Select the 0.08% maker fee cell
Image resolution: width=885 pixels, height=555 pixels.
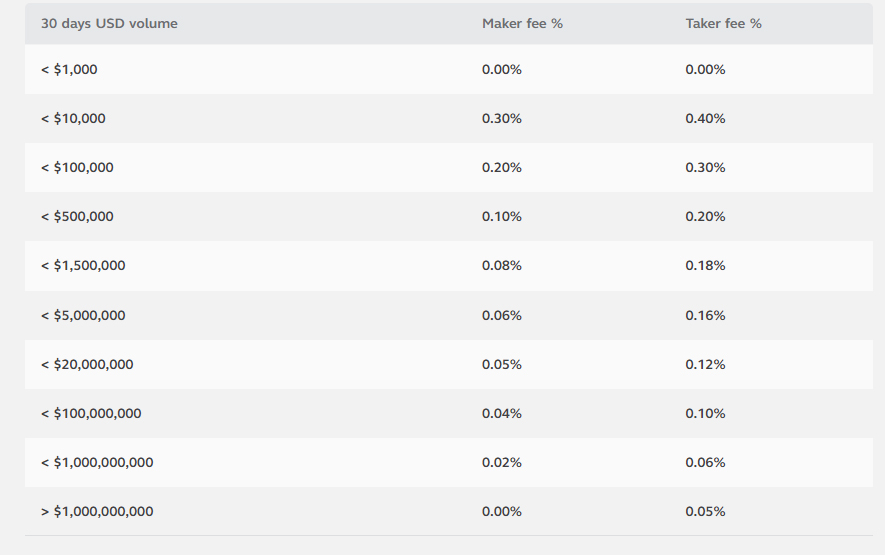click(502, 266)
